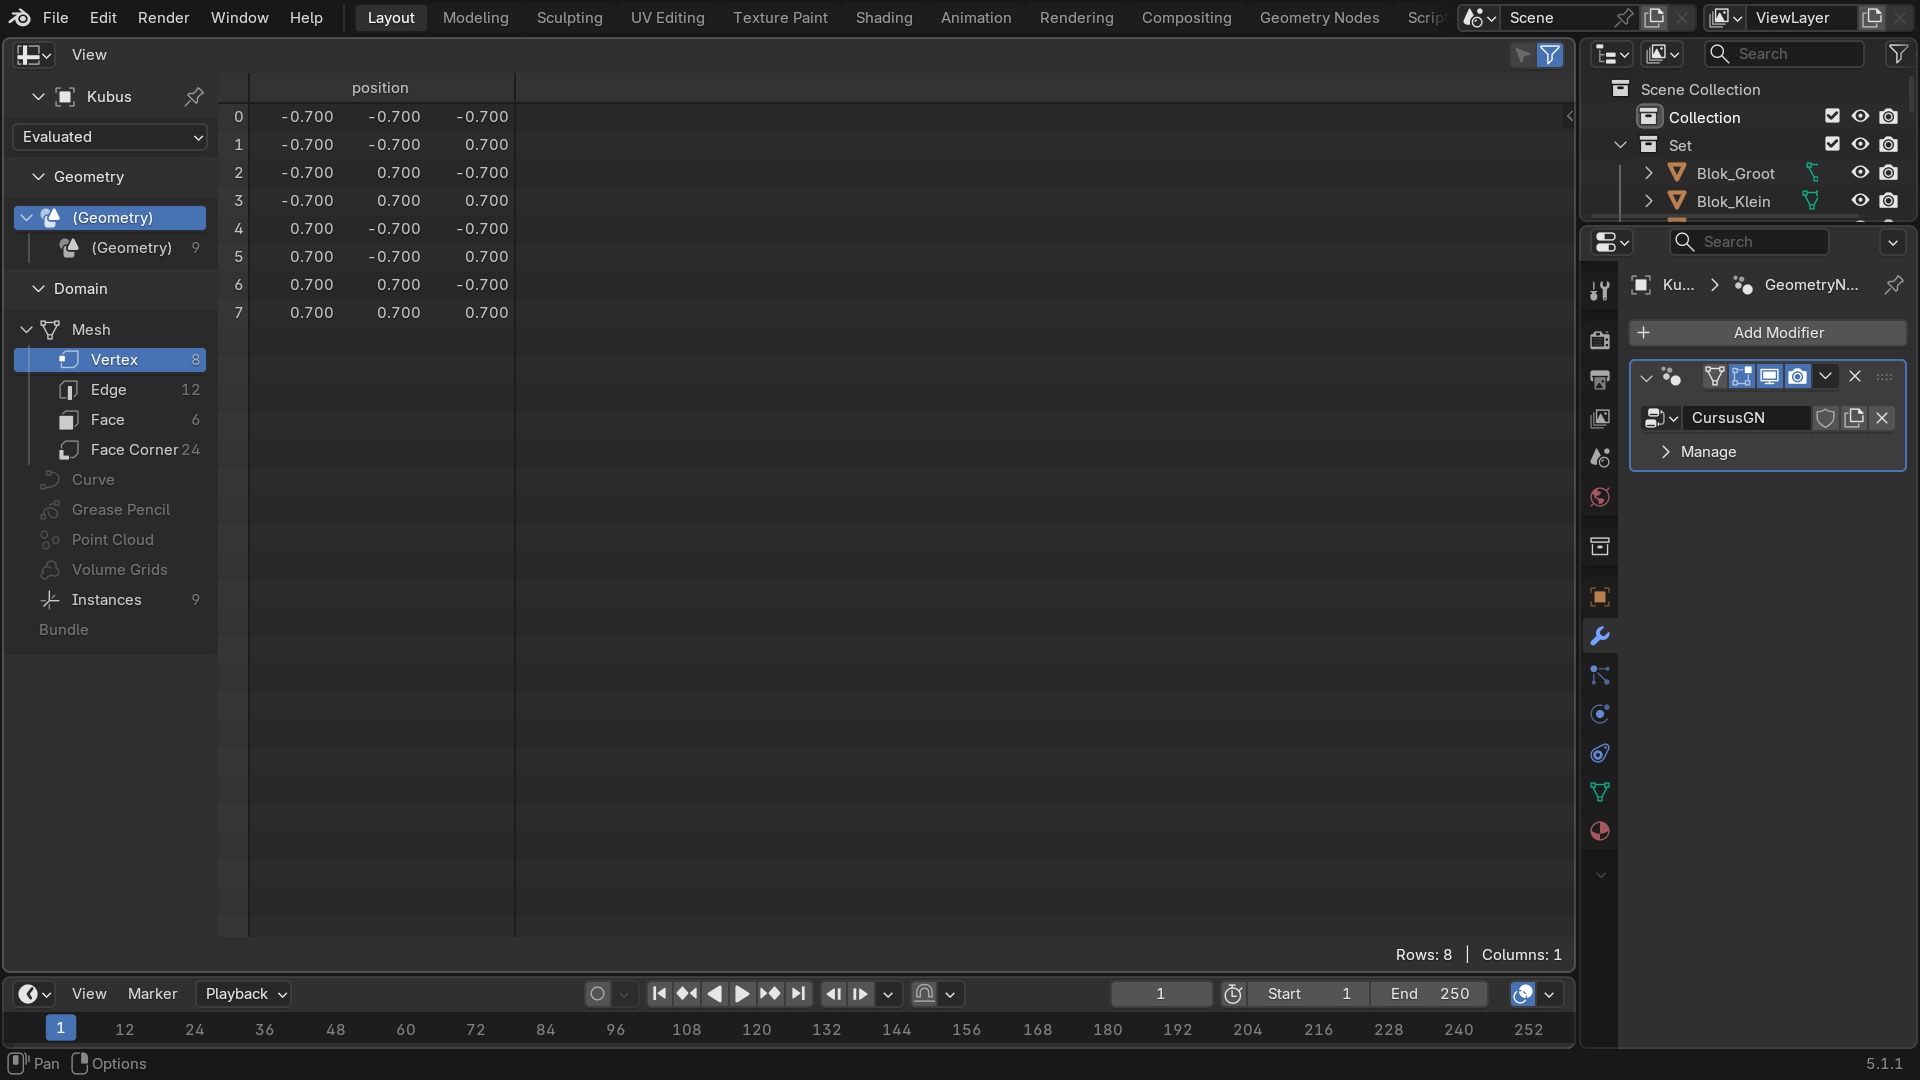Open the Scene properties tab
The height and width of the screenshot is (1080, 1920).
(x=1599, y=458)
